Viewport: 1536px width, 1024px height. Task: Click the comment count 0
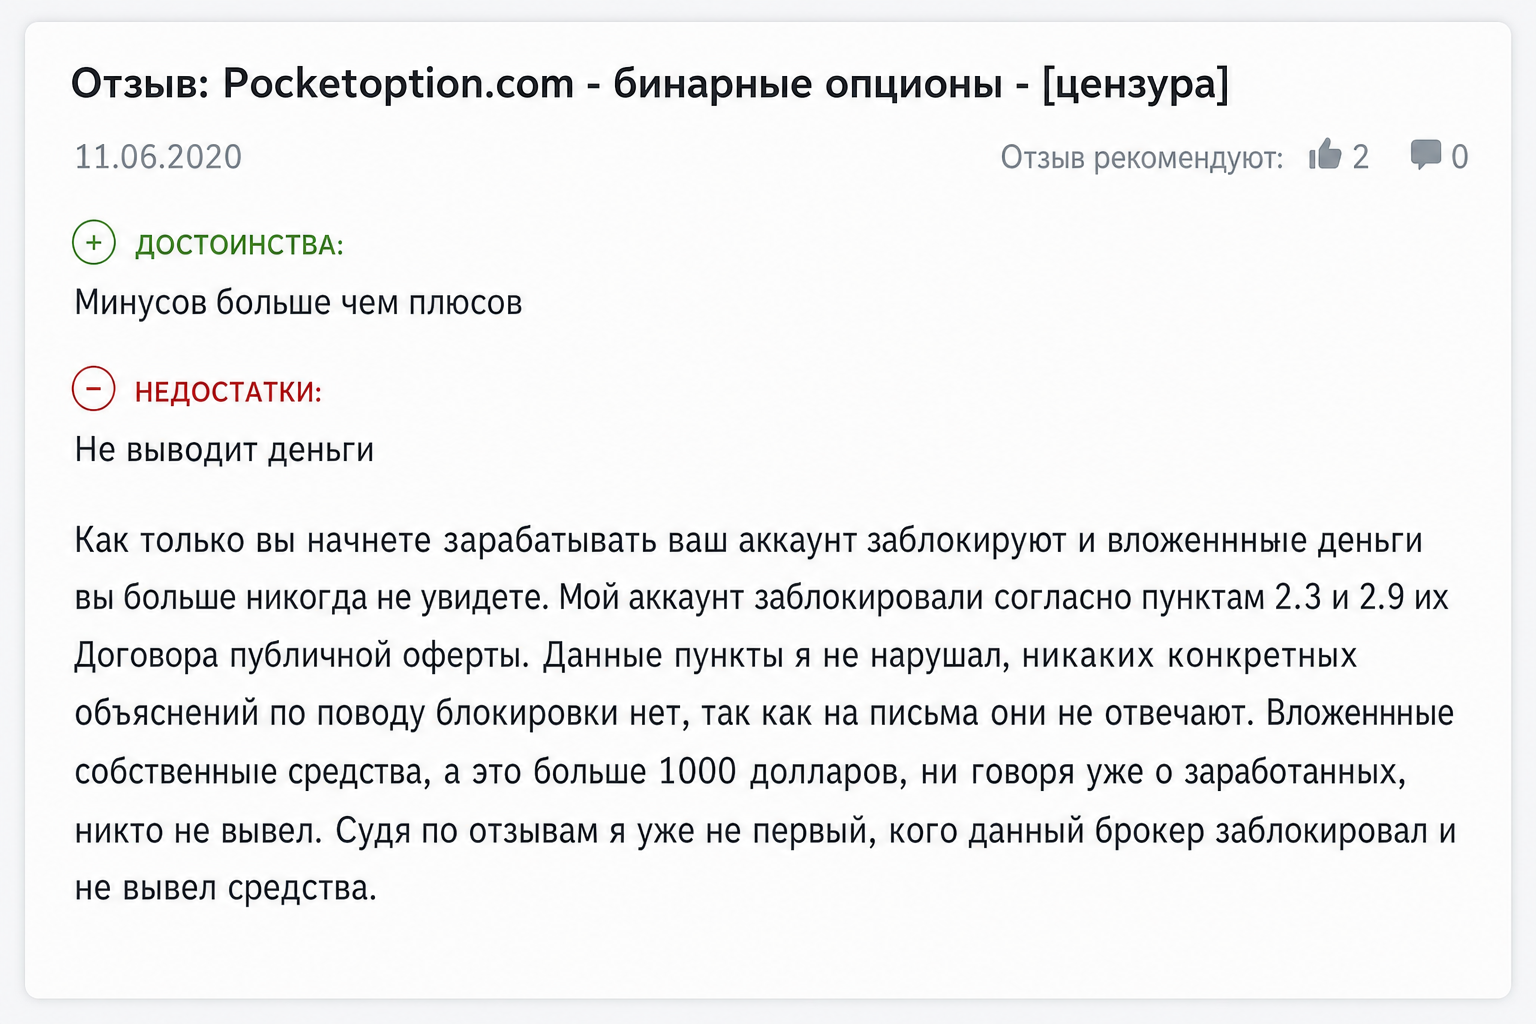(1459, 157)
